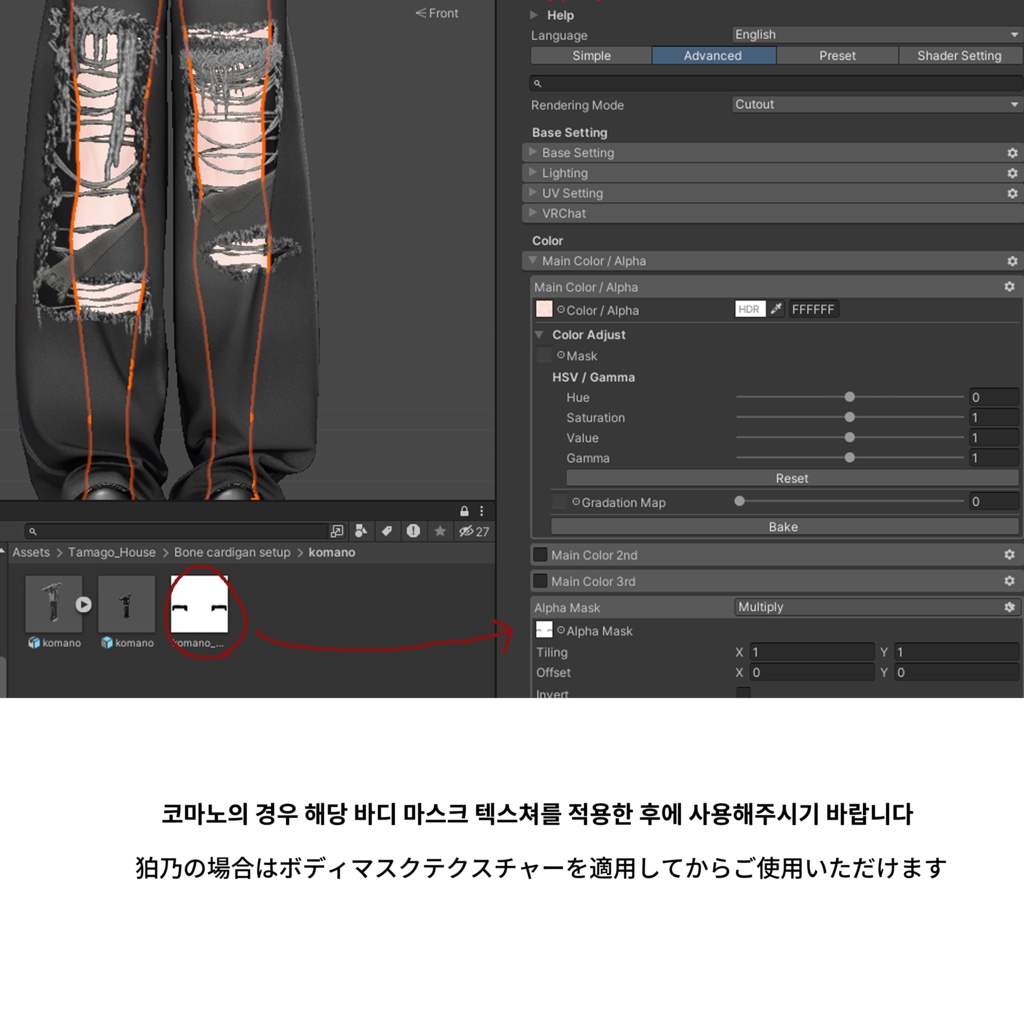Select the second komano prefab thumbnail
This screenshot has height=1024, width=1024.
127,604
